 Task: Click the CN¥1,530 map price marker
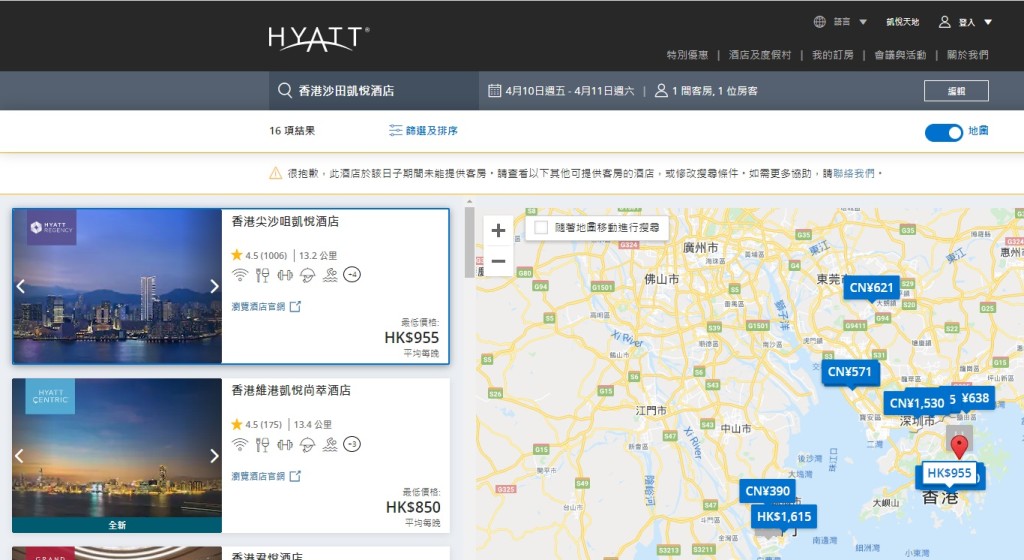[916, 403]
